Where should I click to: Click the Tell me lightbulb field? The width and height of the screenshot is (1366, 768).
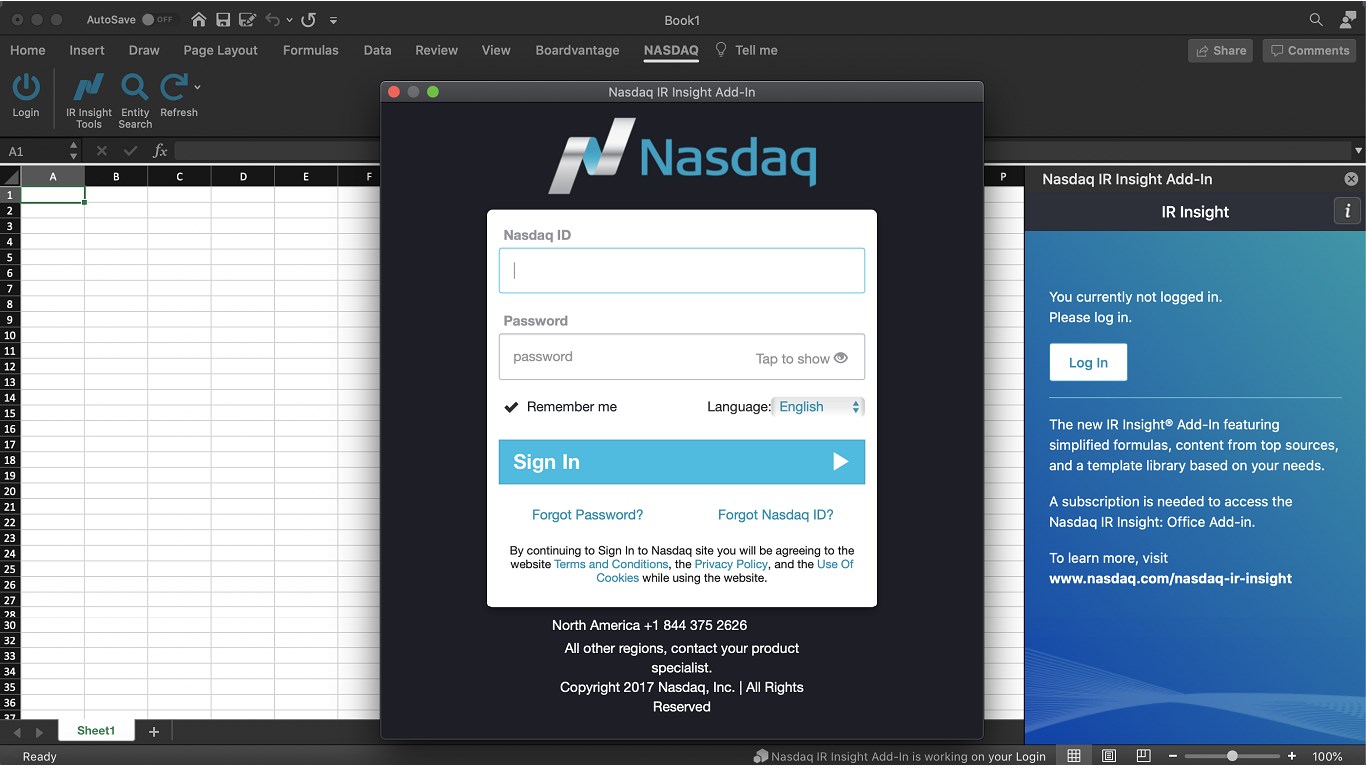(746, 50)
